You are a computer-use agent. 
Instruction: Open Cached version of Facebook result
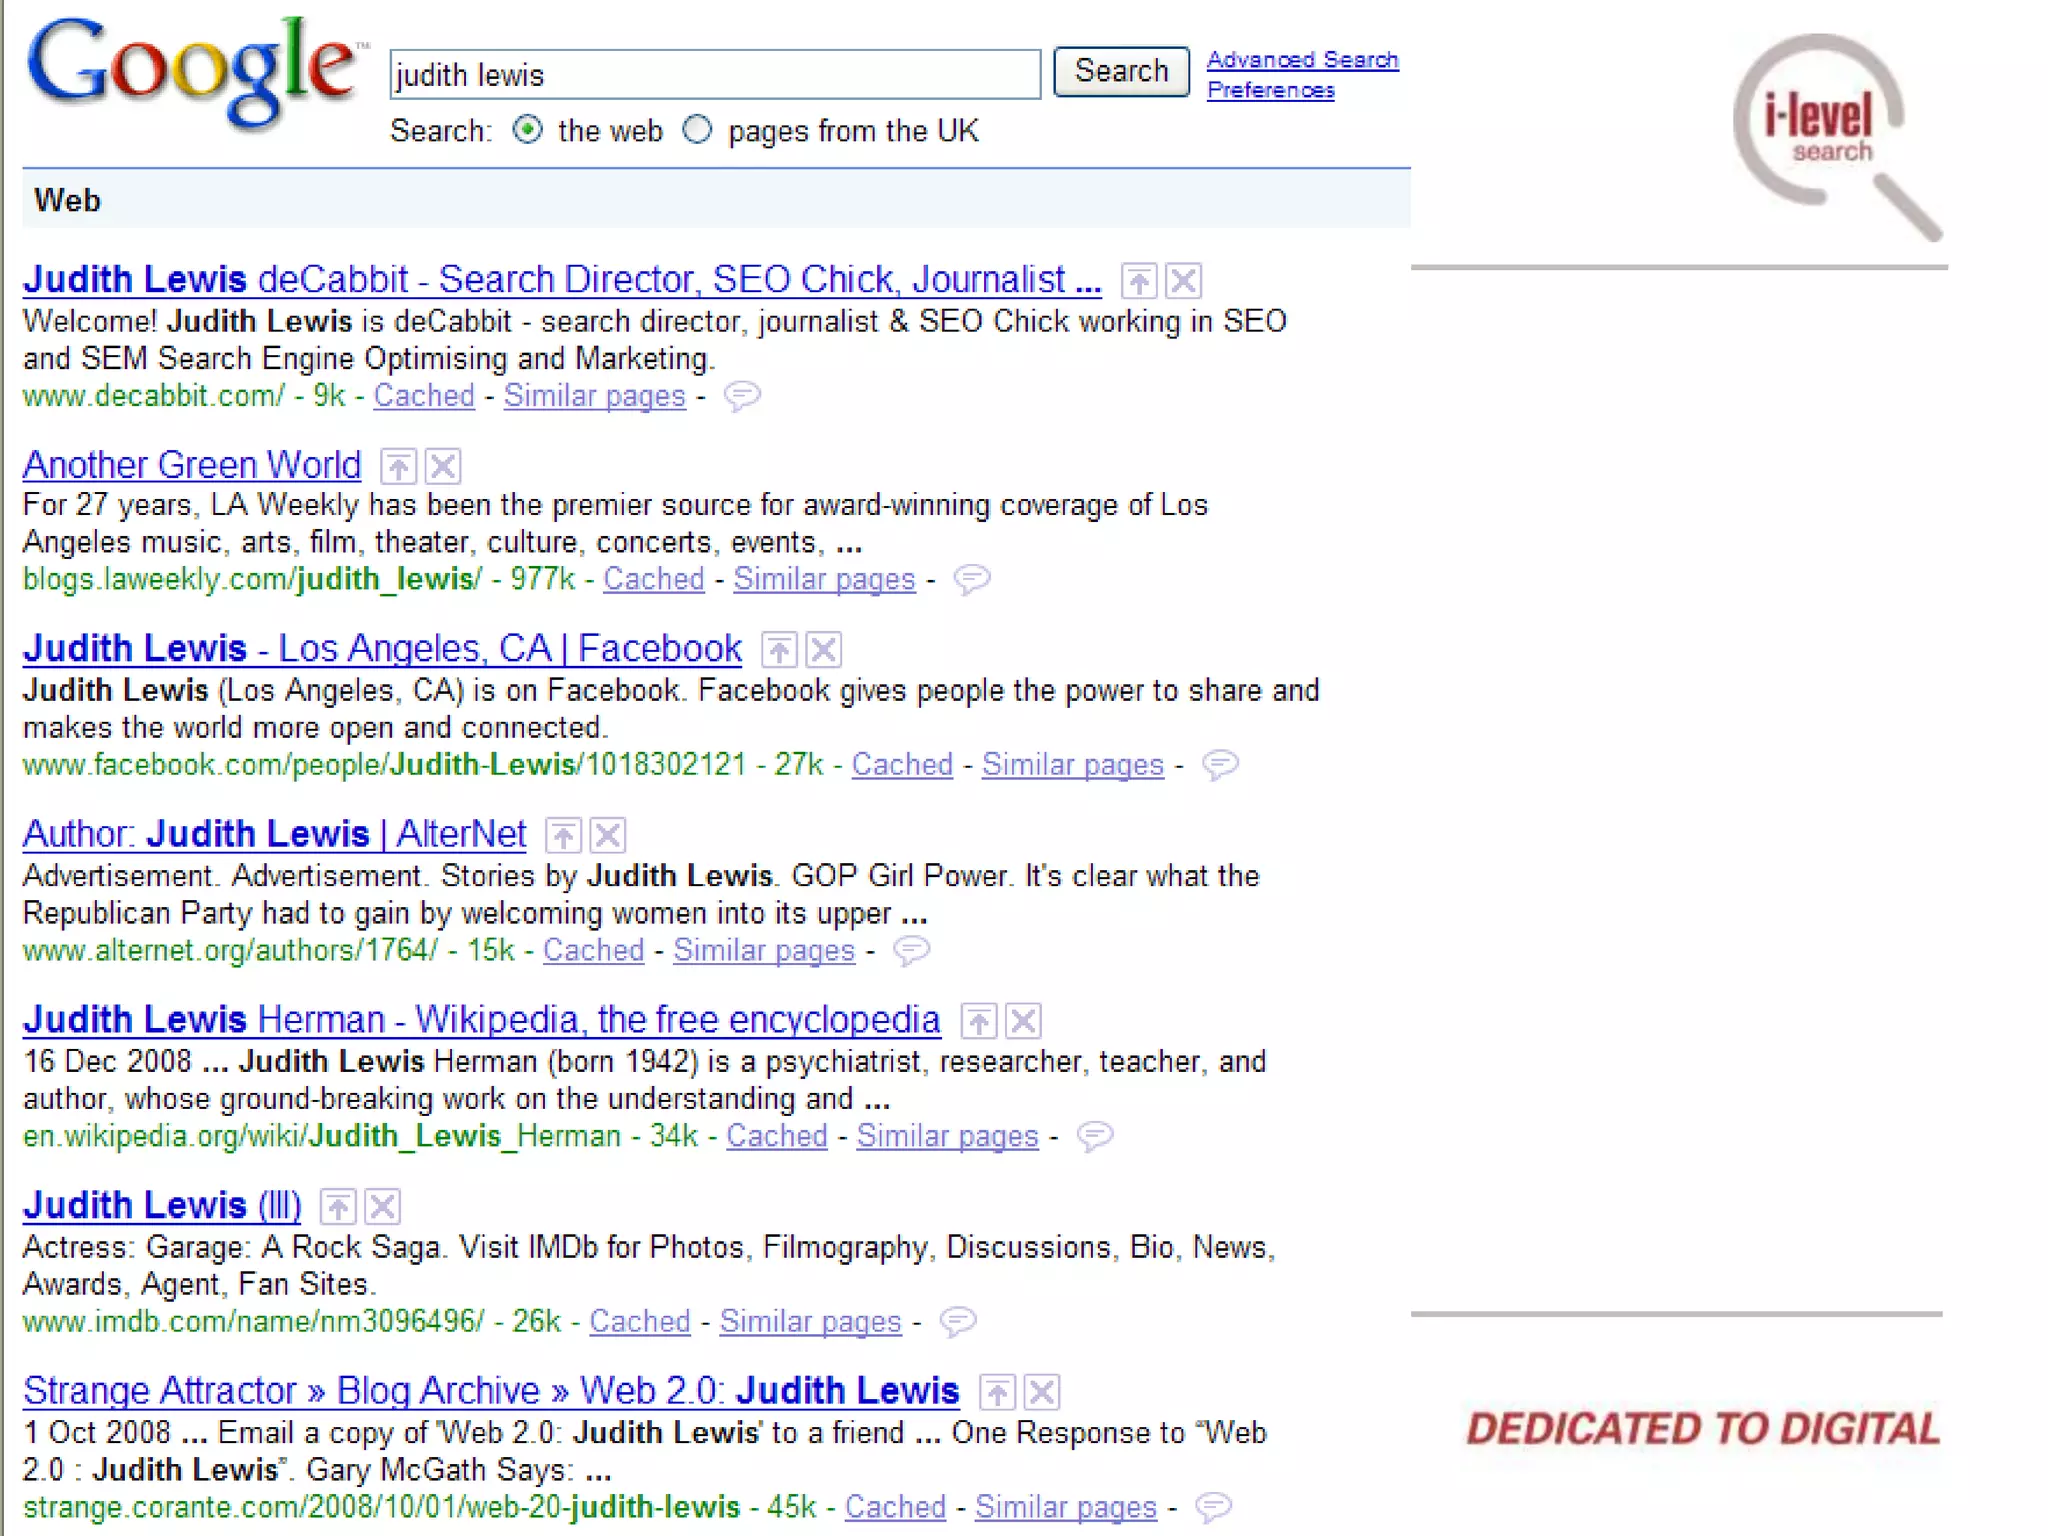point(902,765)
